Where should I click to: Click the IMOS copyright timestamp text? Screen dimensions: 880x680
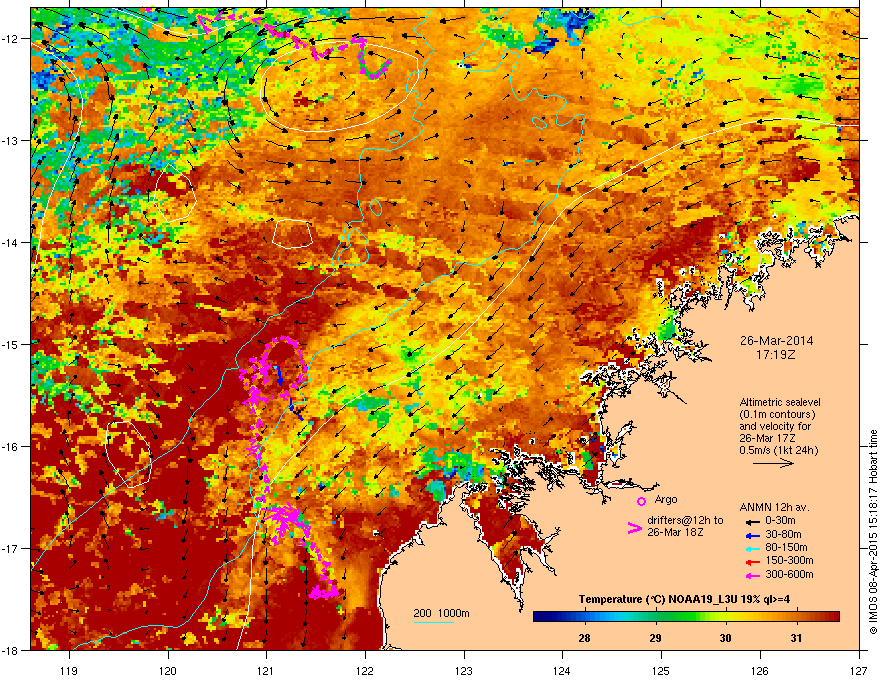point(873,532)
